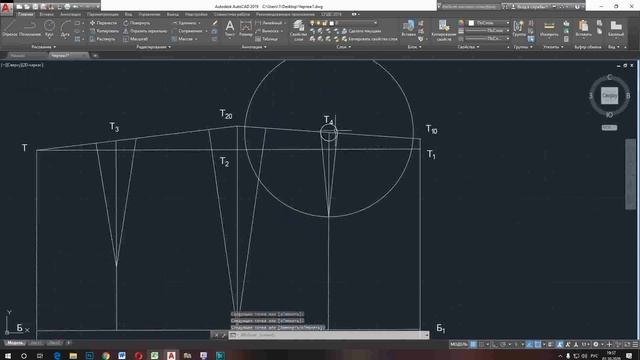
Task: Open the linetype ПоСл... dropdown
Action: [x=488, y=39]
